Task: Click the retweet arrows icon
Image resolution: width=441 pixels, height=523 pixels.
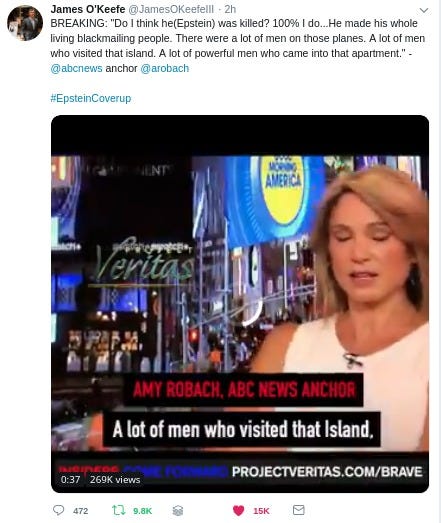Action: (118, 510)
